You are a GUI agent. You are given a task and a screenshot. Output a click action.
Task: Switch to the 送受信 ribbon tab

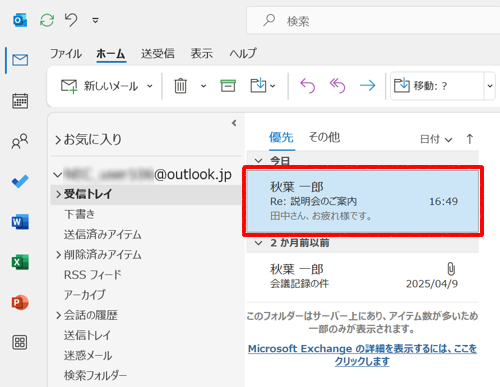pyautogui.click(x=158, y=53)
